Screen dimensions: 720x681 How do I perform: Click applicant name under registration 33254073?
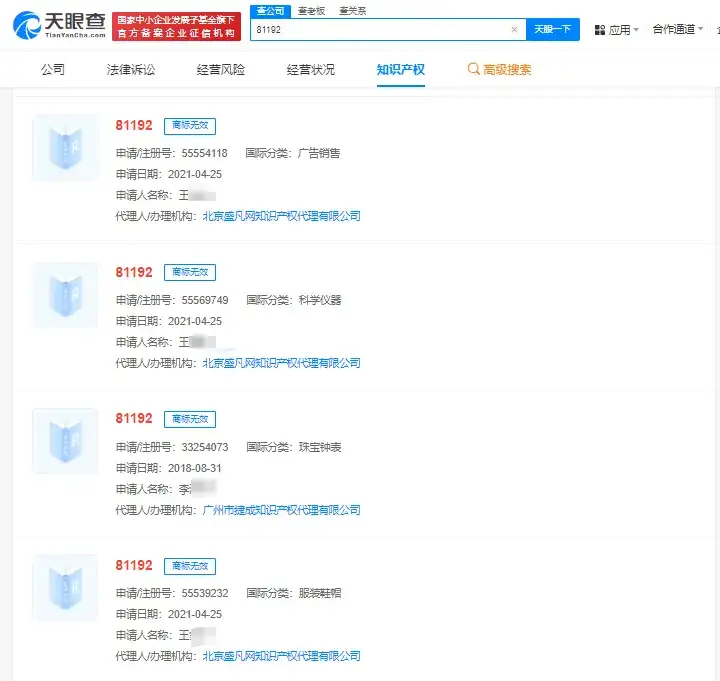pos(197,489)
